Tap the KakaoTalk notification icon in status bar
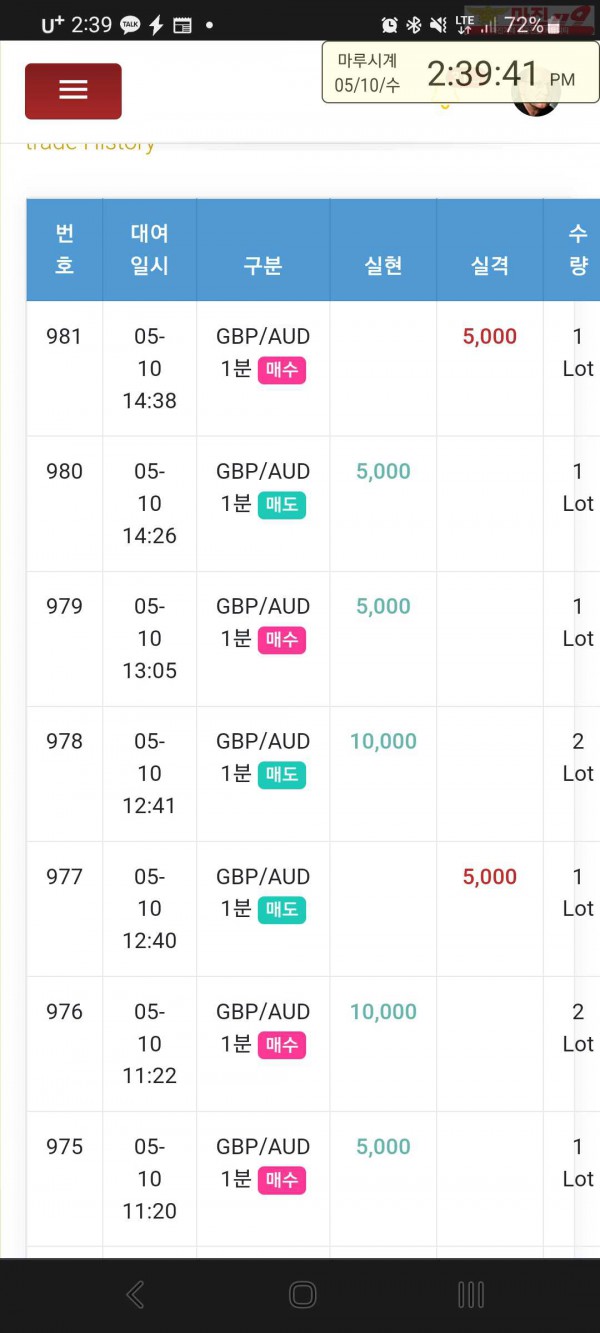Screen dimensions: 600x1333 (130, 26)
